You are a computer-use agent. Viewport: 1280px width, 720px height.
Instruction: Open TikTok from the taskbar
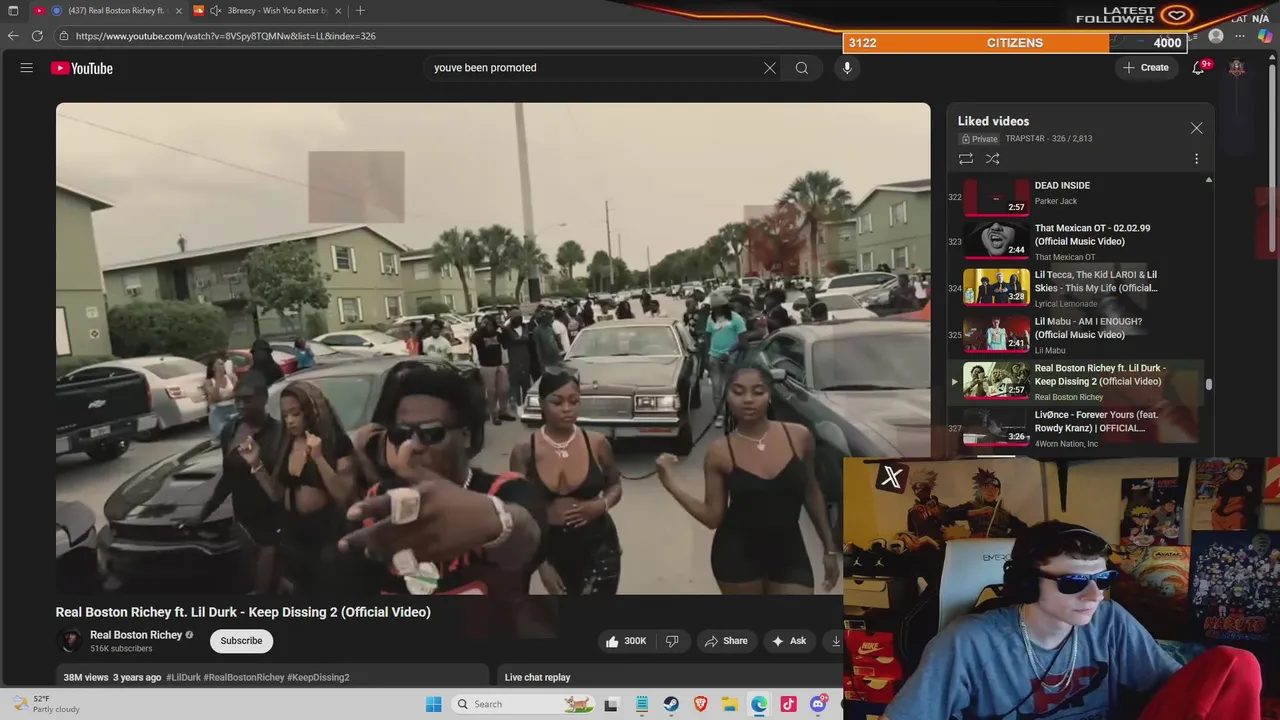789,704
